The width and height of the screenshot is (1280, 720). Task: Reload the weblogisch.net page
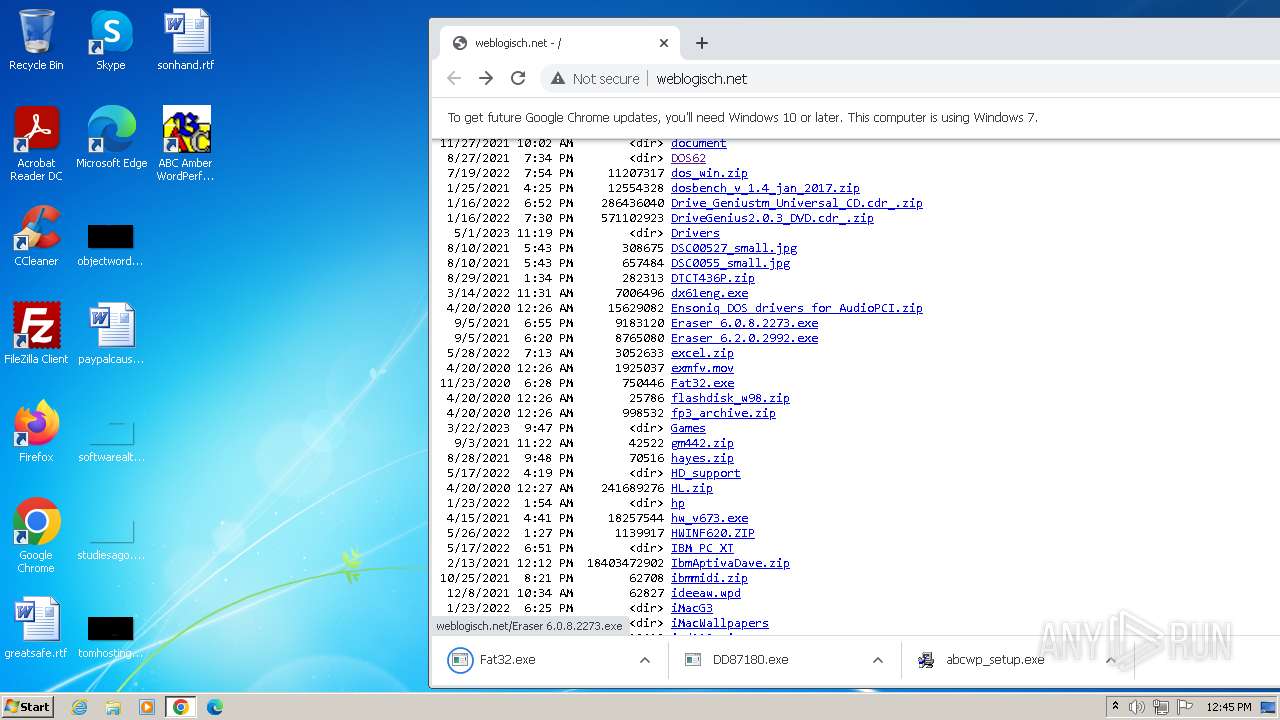click(518, 78)
